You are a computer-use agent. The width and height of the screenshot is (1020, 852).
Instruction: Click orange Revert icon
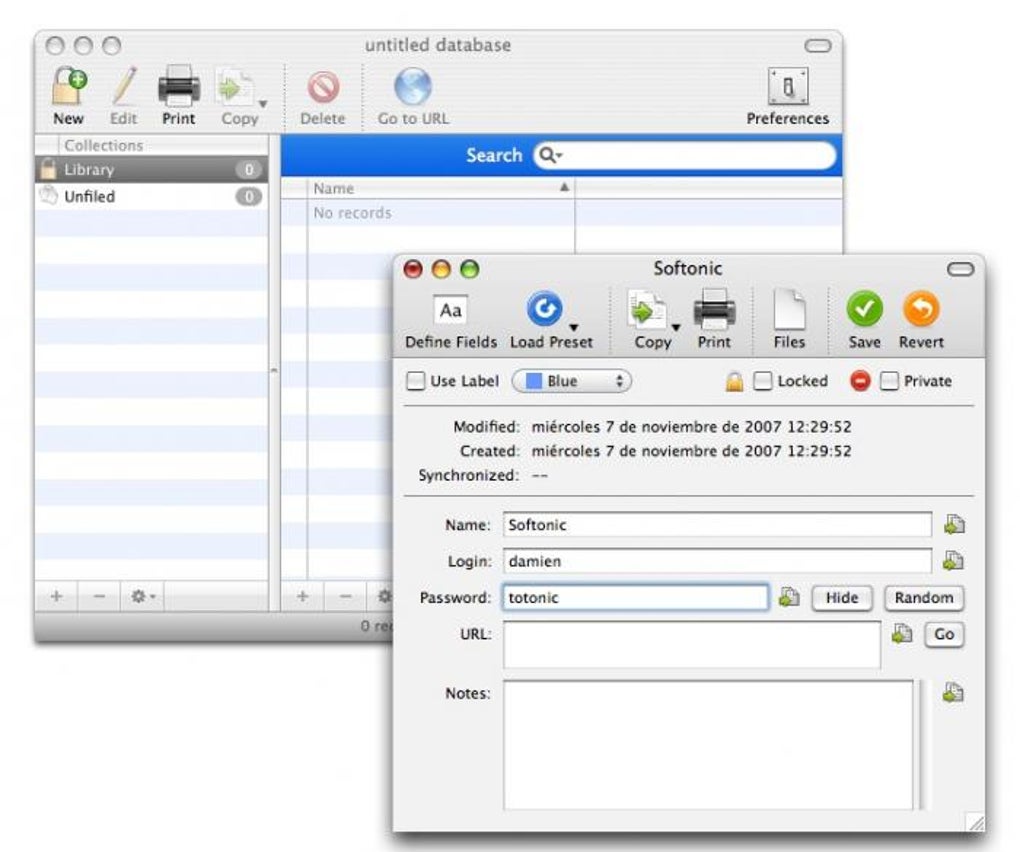[x=921, y=309]
